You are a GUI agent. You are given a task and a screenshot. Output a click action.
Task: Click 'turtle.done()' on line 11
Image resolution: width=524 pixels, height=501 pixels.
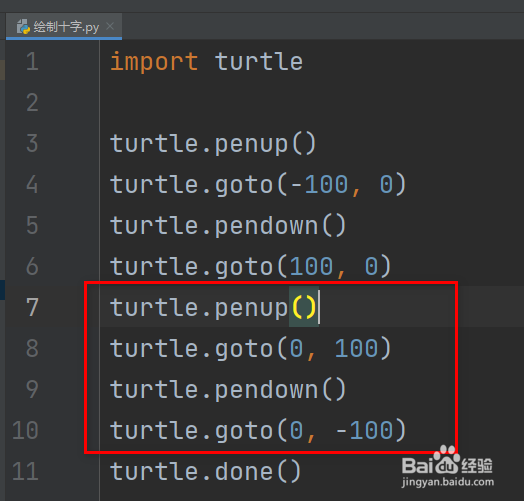(206, 472)
